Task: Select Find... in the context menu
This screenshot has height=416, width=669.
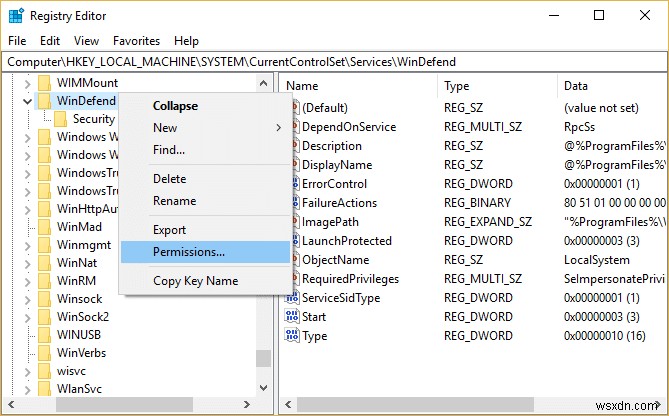Action: [x=205, y=150]
